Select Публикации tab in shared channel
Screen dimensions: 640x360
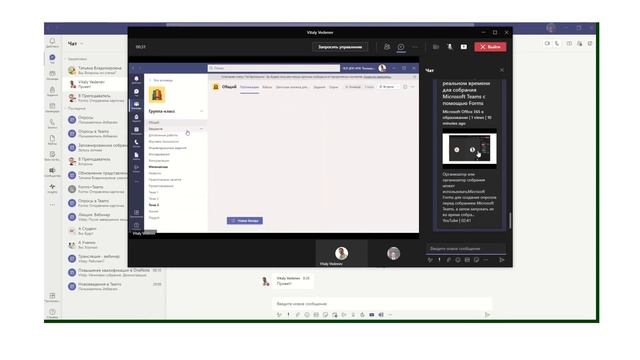coord(249,87)
